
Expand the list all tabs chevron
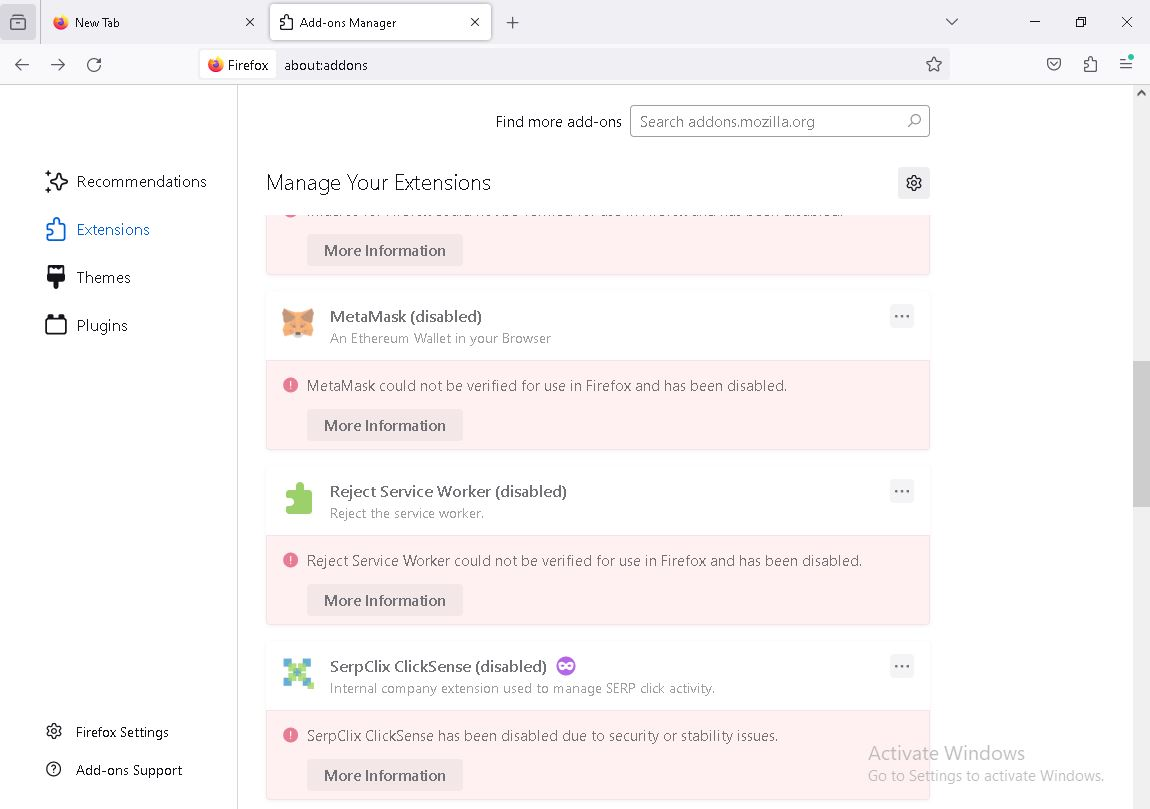(x=952, y=22)
